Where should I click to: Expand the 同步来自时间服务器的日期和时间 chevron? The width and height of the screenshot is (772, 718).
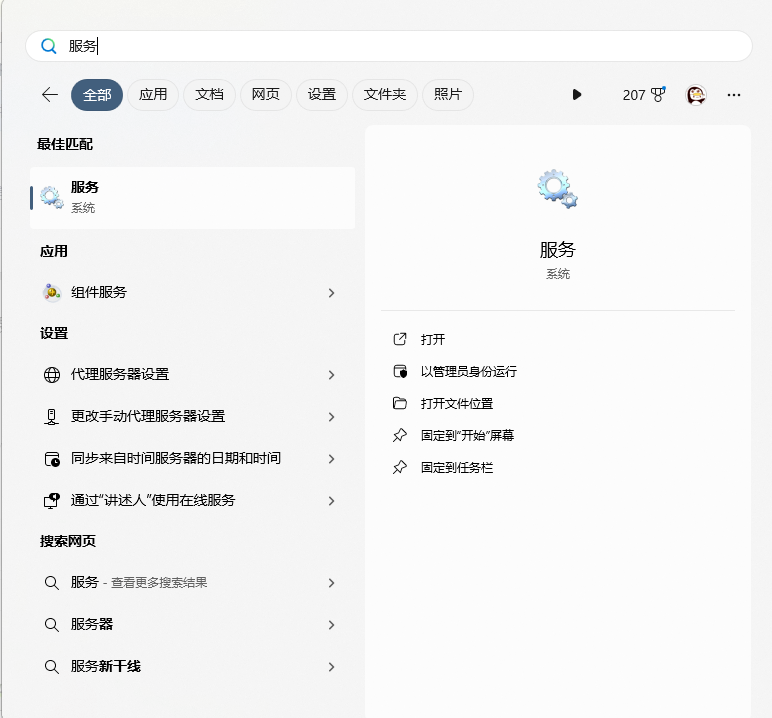coord(331,459)
